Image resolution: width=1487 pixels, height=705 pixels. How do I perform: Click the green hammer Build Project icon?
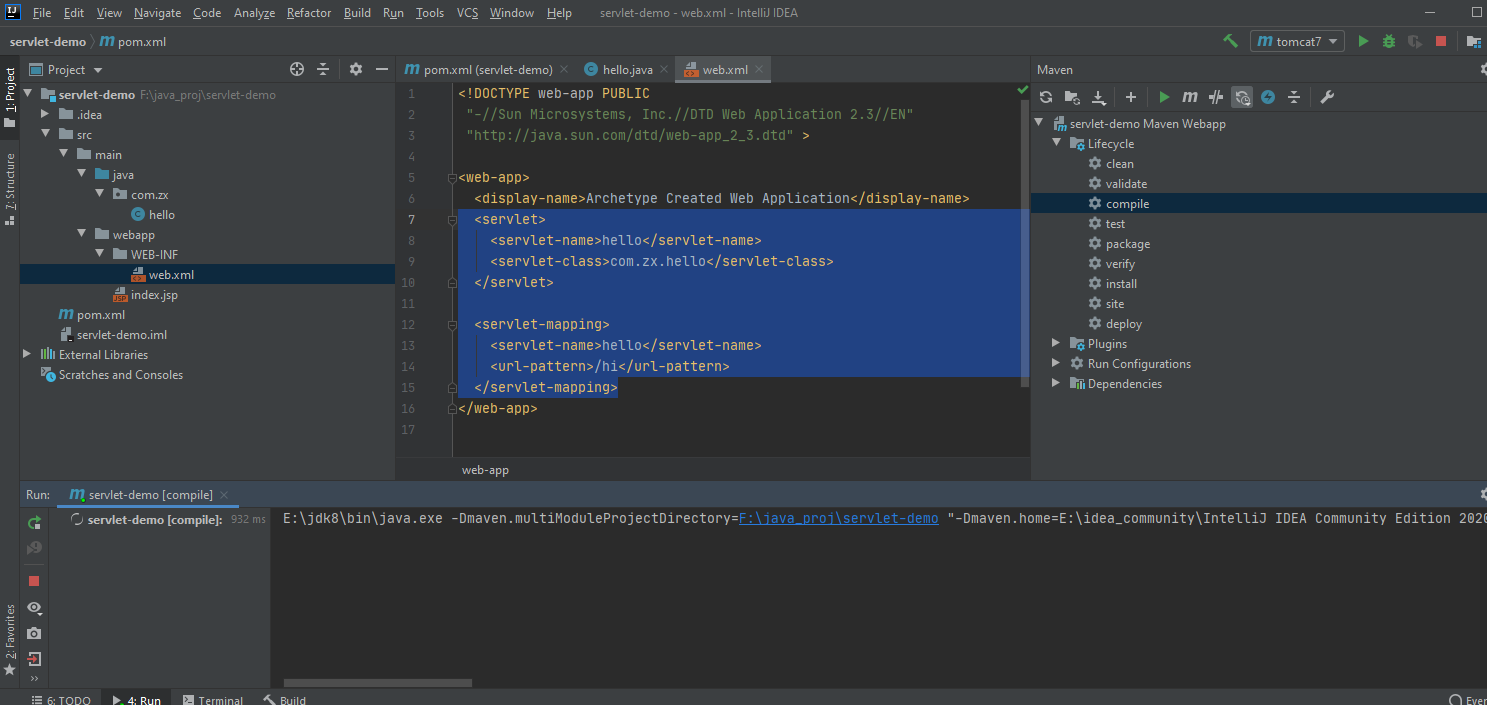(x=1230, y=41)
